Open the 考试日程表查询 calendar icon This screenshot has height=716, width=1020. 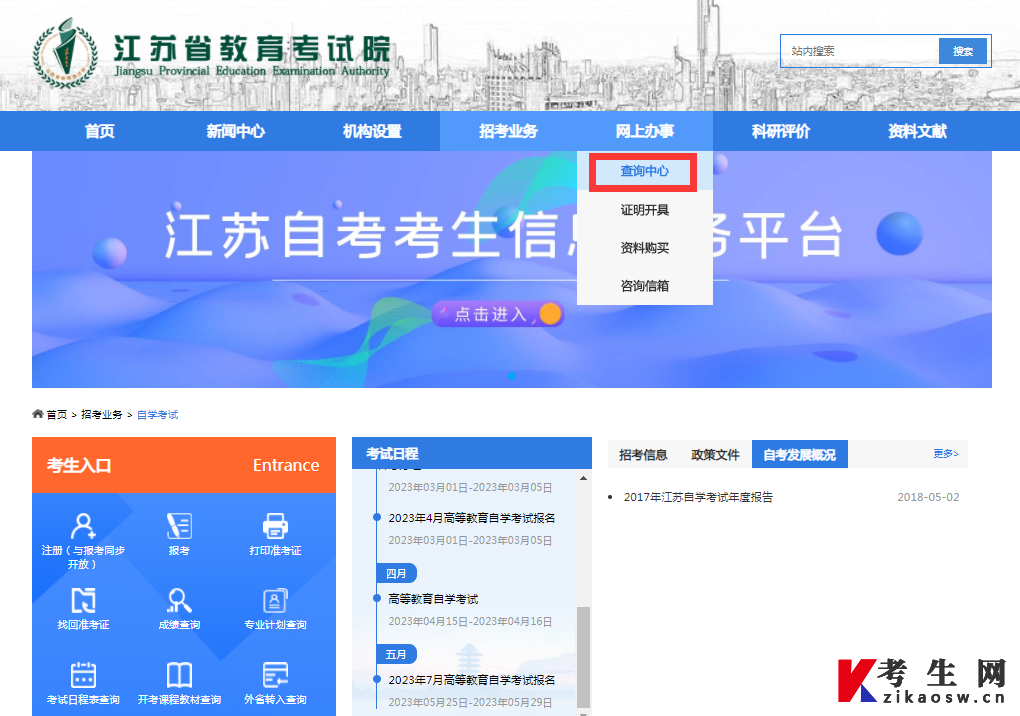(x=83, y=675)
